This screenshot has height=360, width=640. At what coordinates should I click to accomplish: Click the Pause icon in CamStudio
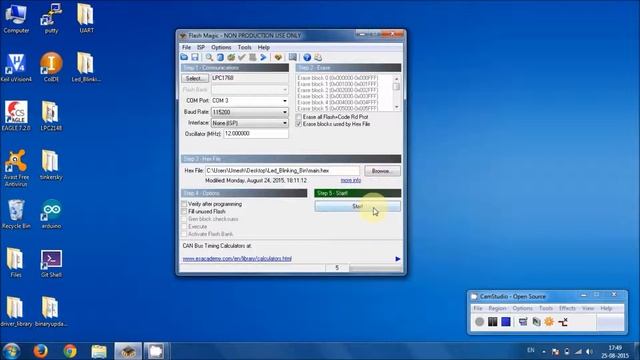[x=493, y=322]
